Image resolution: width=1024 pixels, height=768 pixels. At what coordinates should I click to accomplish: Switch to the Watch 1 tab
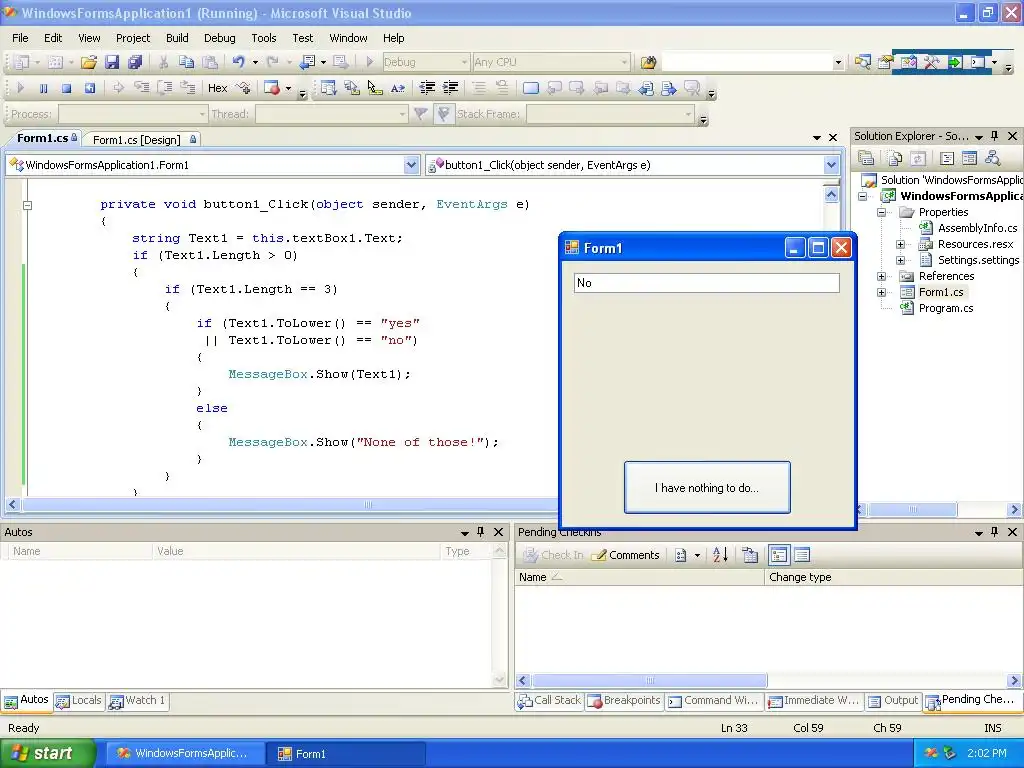tap(138, 701)
